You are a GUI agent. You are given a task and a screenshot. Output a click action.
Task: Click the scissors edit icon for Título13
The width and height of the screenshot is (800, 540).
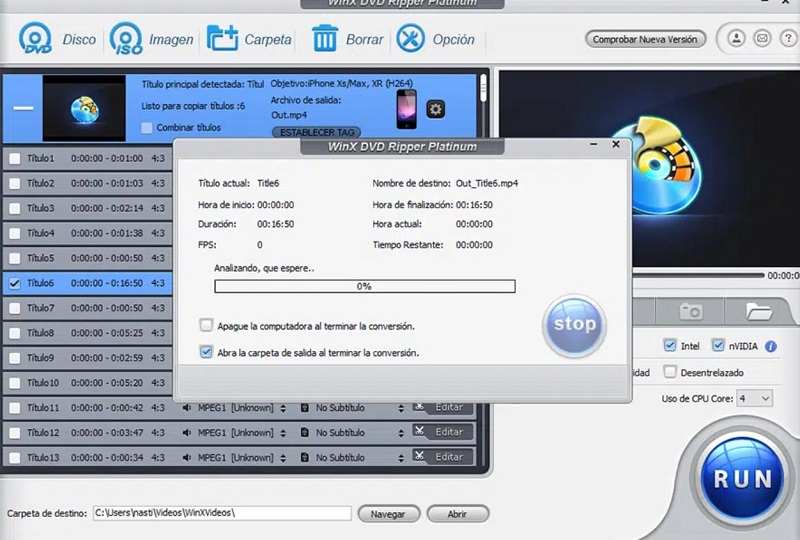pos(419,455)
